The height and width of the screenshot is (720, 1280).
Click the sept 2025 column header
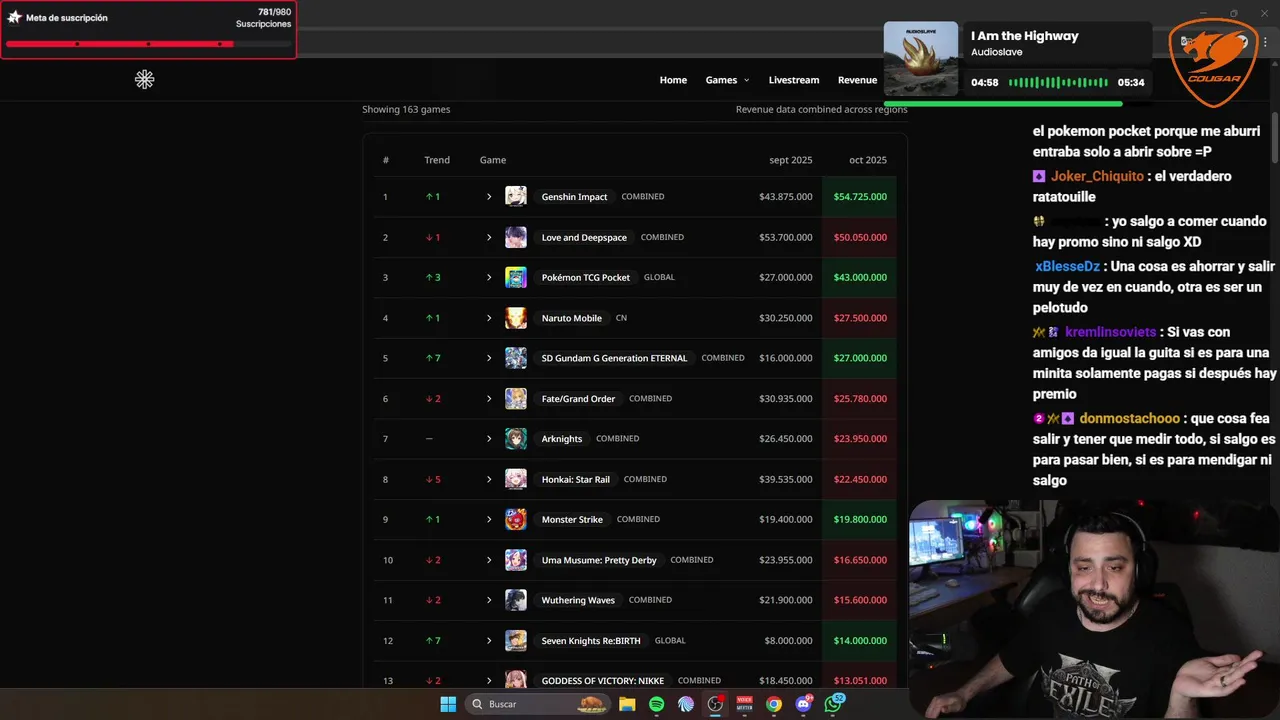(x=790, y=160)
